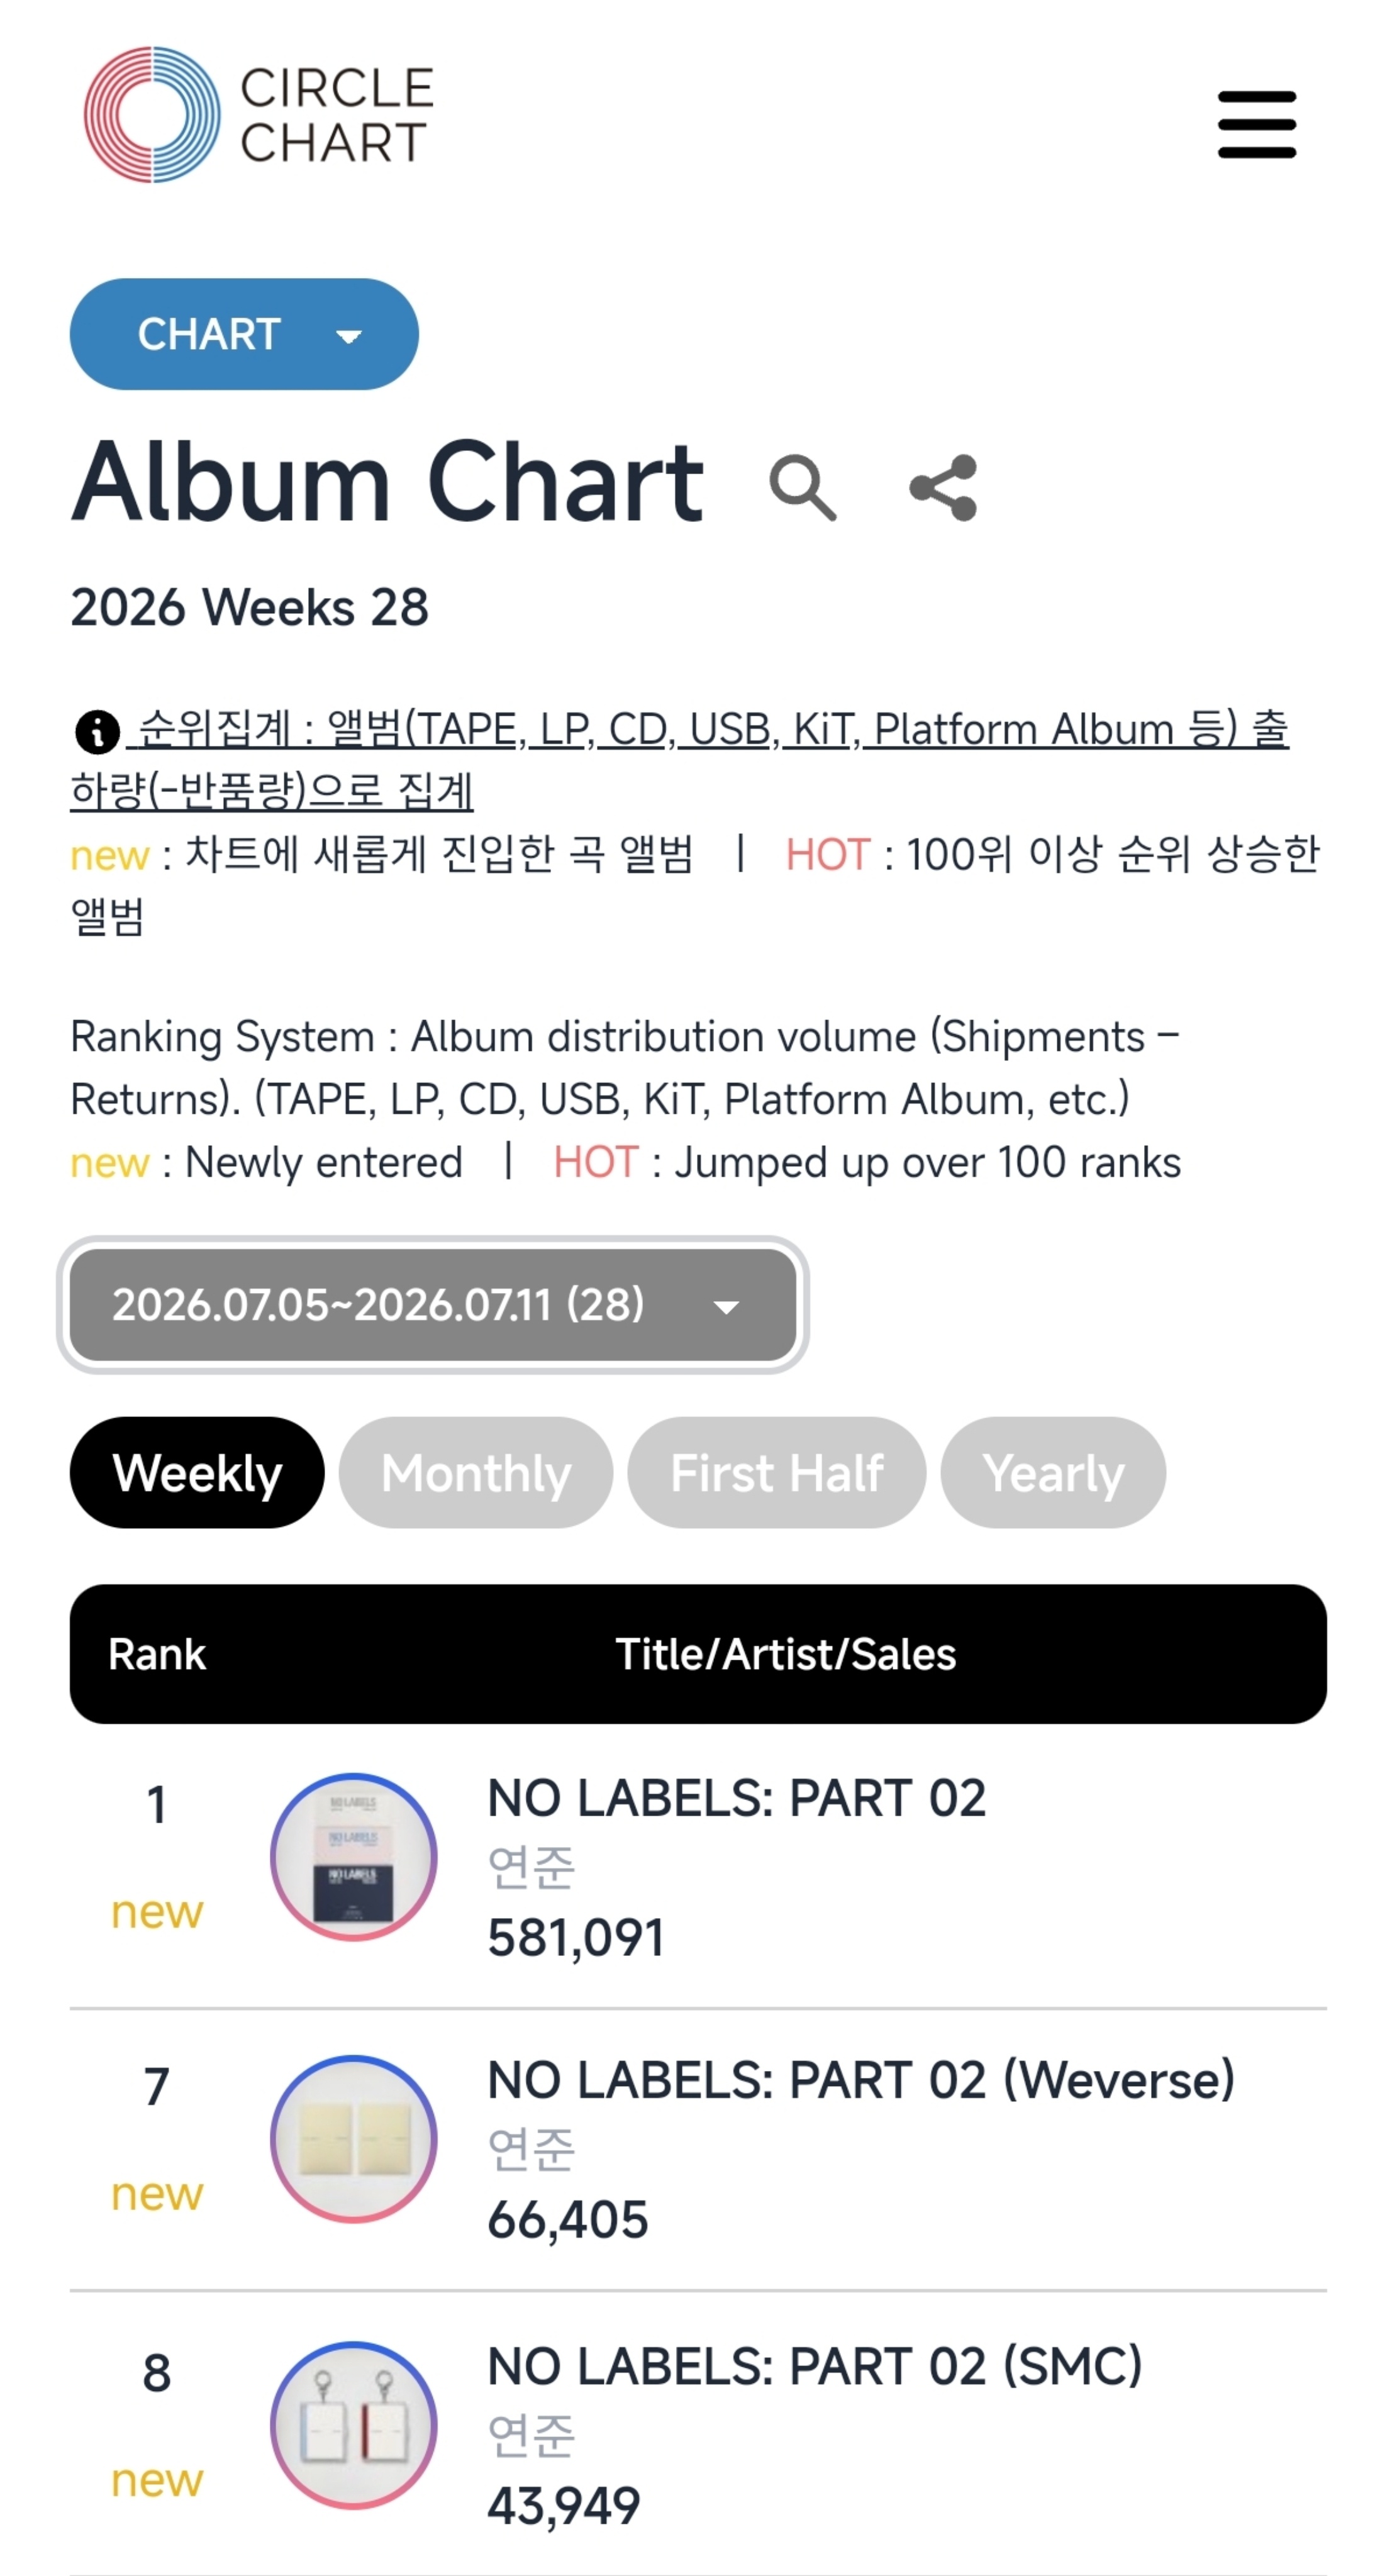Click the info icon before 순위집계

[x=97, y=732]
